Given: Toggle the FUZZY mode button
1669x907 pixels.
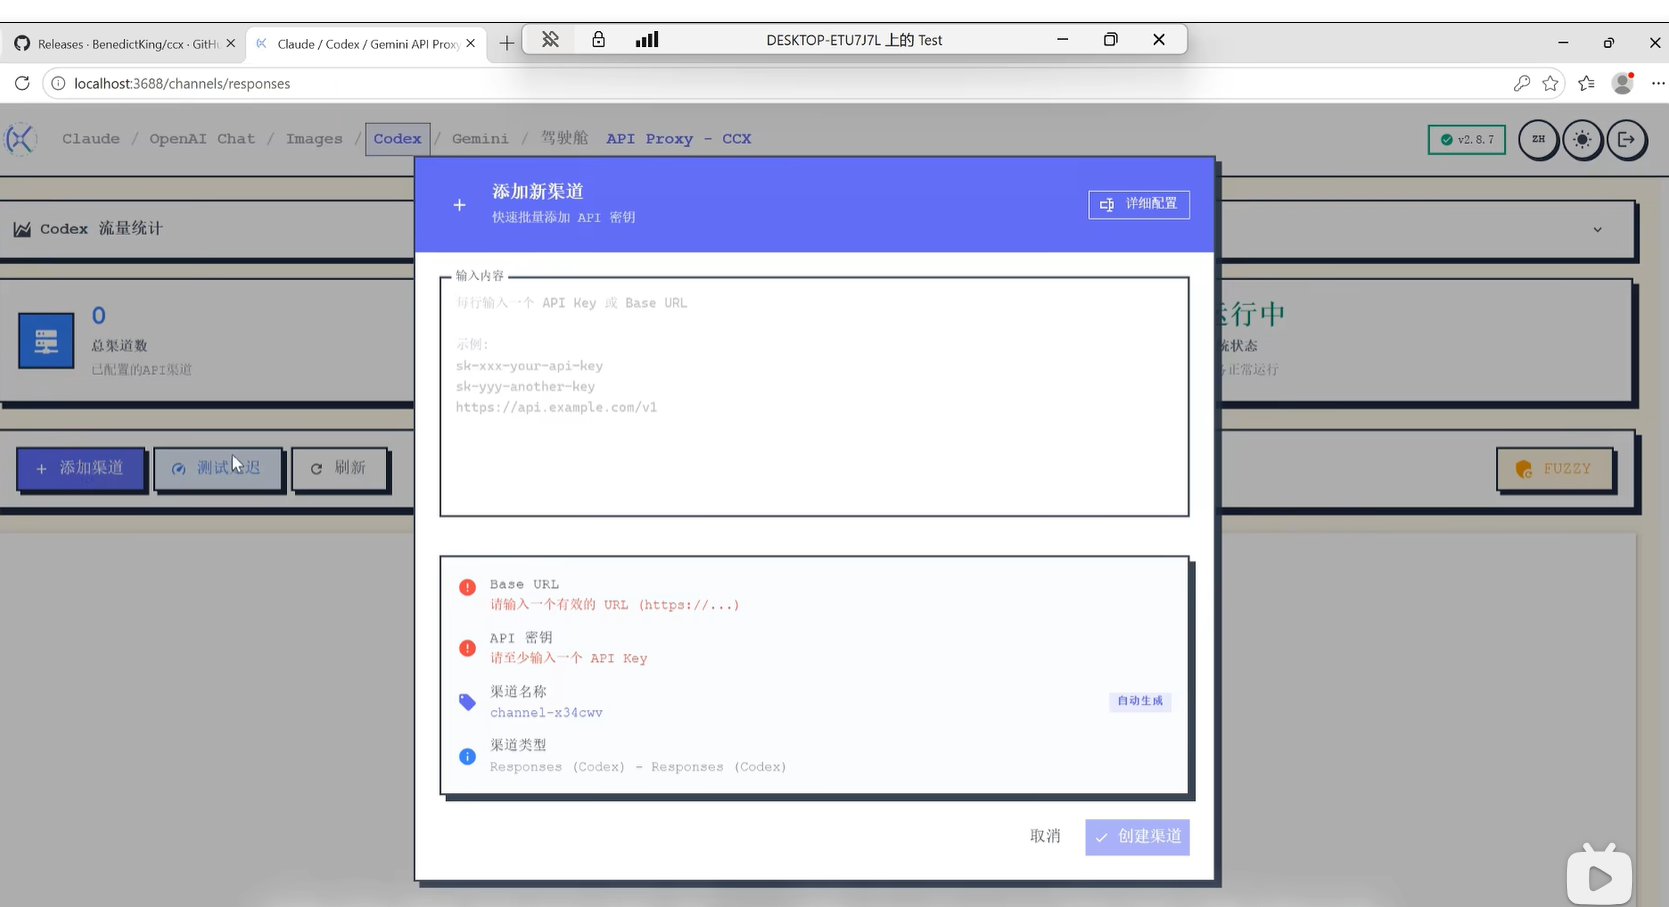Looking at the screenshot, I should click(1555, 469).
